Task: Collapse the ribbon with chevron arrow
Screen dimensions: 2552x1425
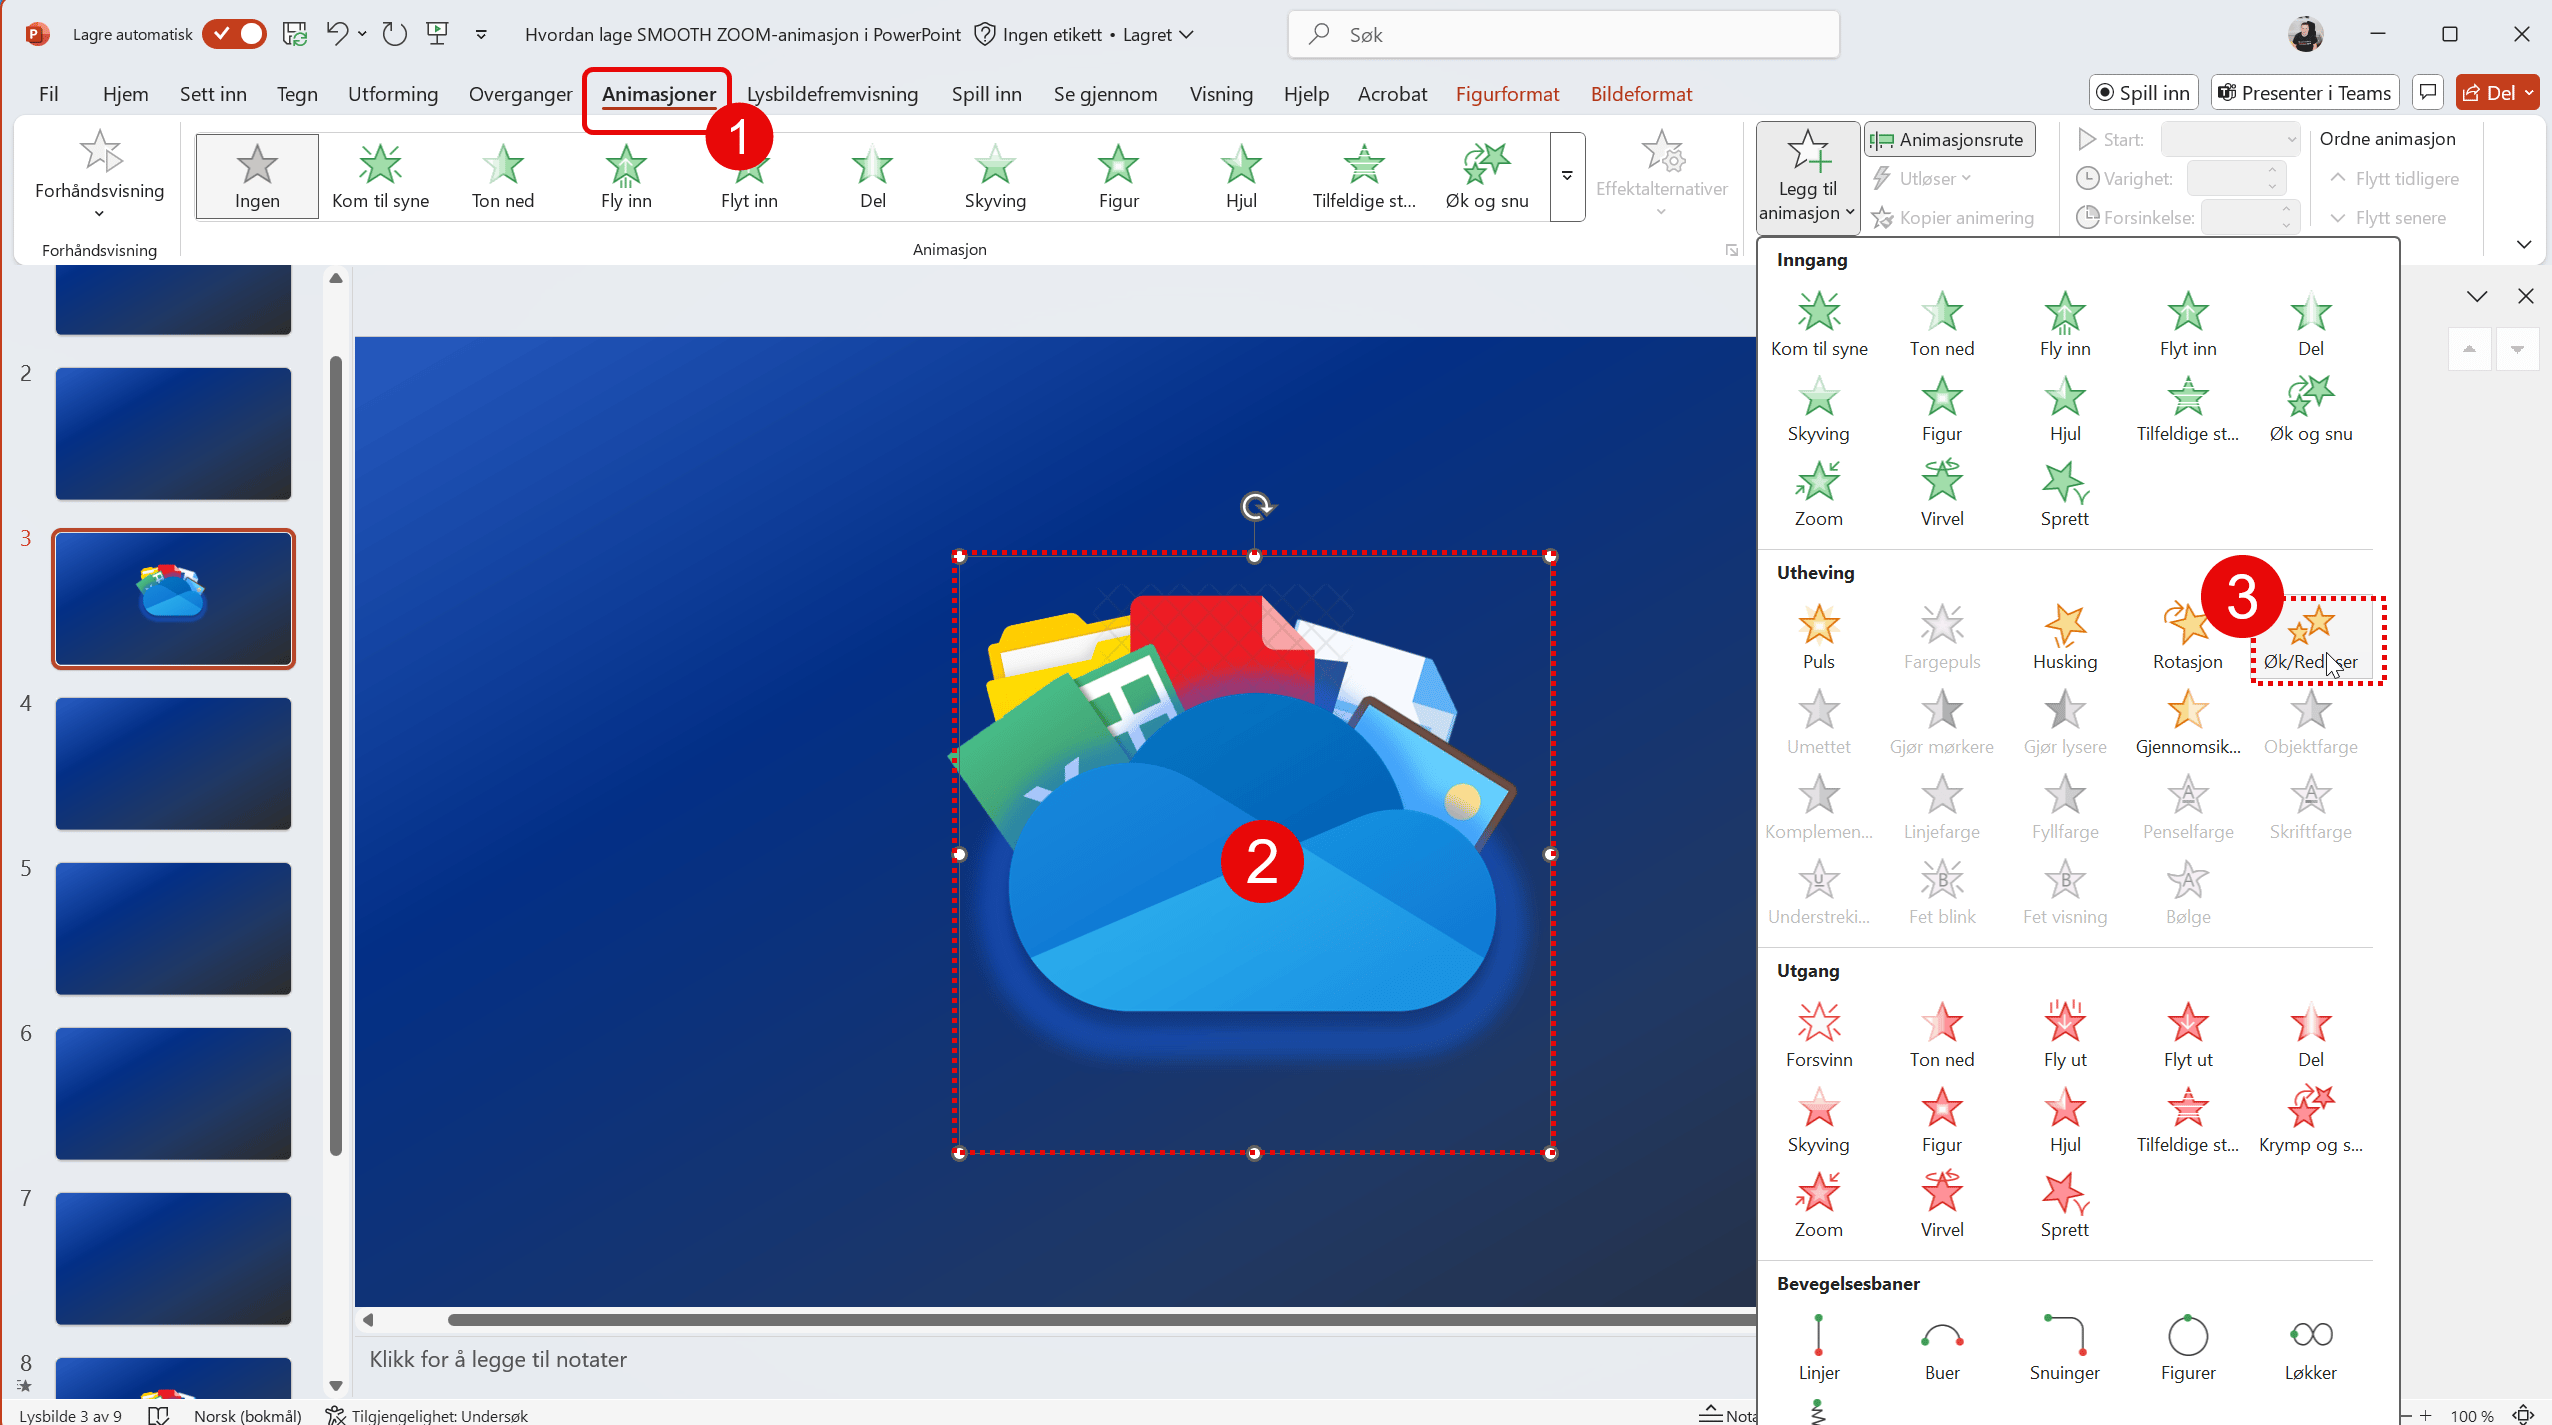Action: tap(2524, 245)
